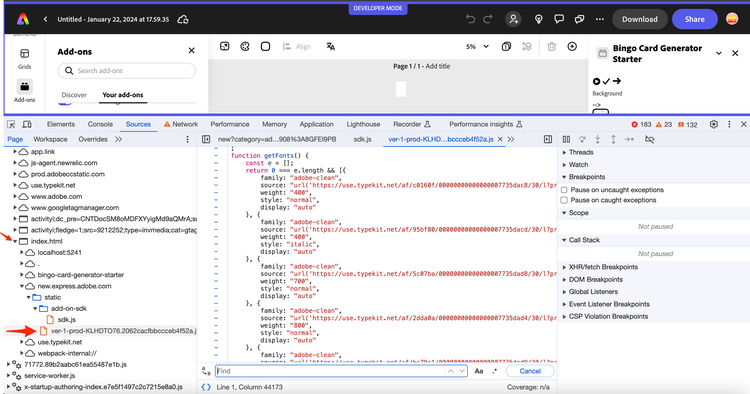Click the lightbulb tips icon
The image size is (750, 394).
tap(539, 19)
